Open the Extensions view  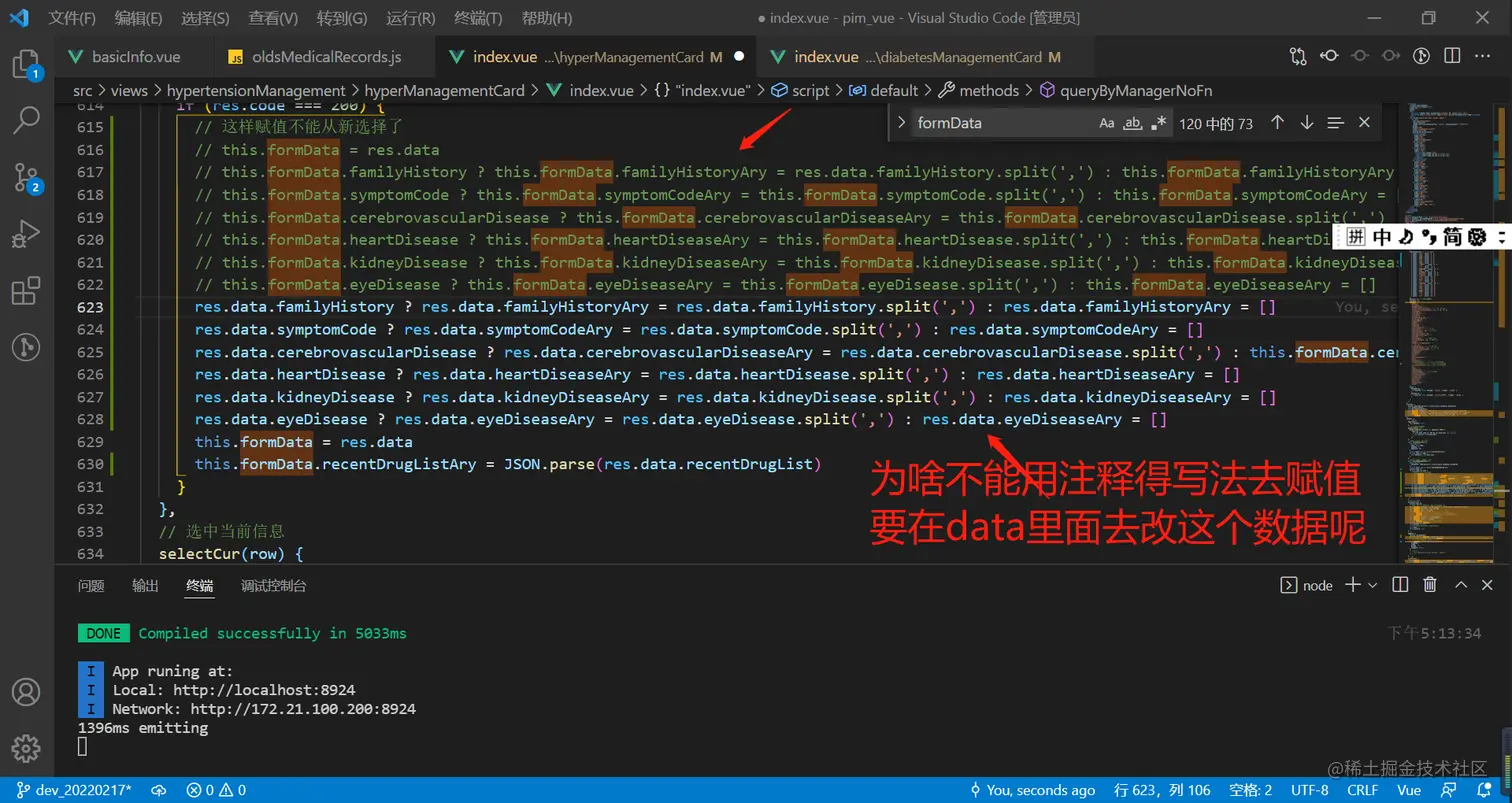(x=25, y=292)
